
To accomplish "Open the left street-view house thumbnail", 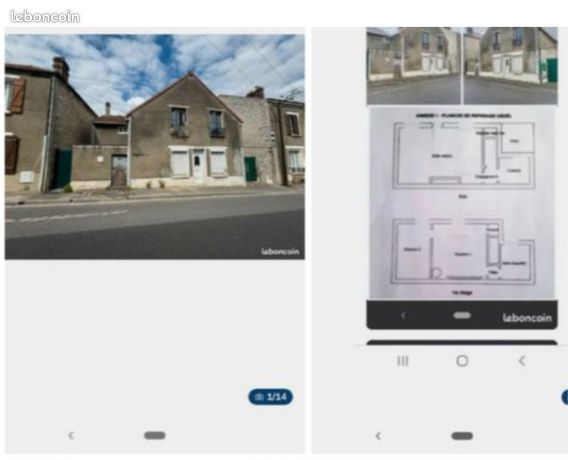I will (413, 66).
